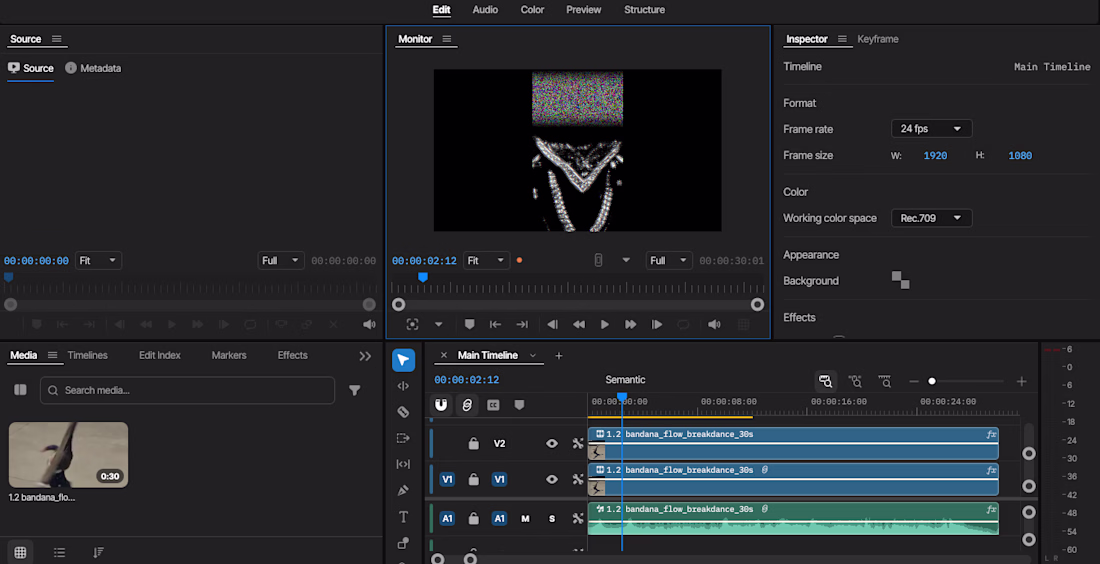The width and height of the screenshot is (1100, 564).
Task: Hide the V2 track with eye icon
Action: 551,443
